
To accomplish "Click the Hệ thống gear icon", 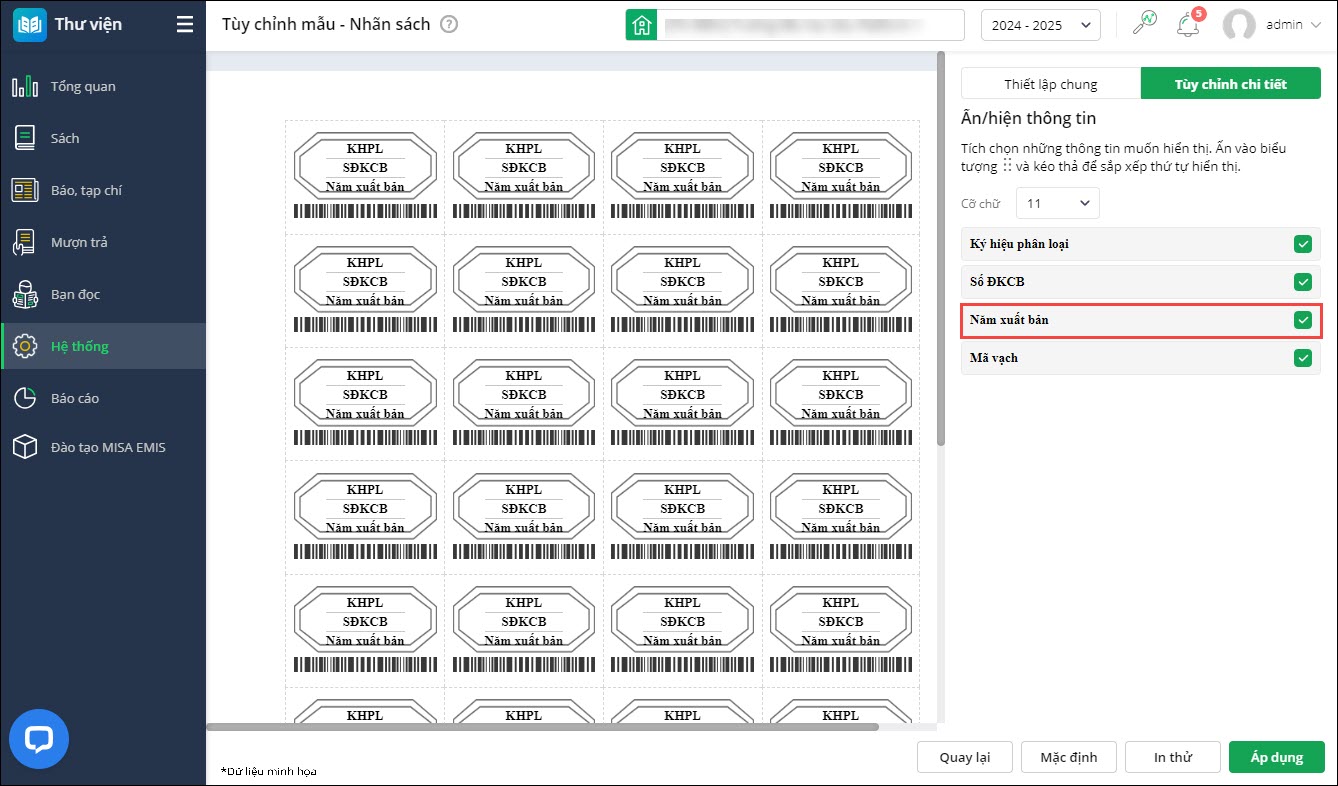I will (x=25, y=346).
